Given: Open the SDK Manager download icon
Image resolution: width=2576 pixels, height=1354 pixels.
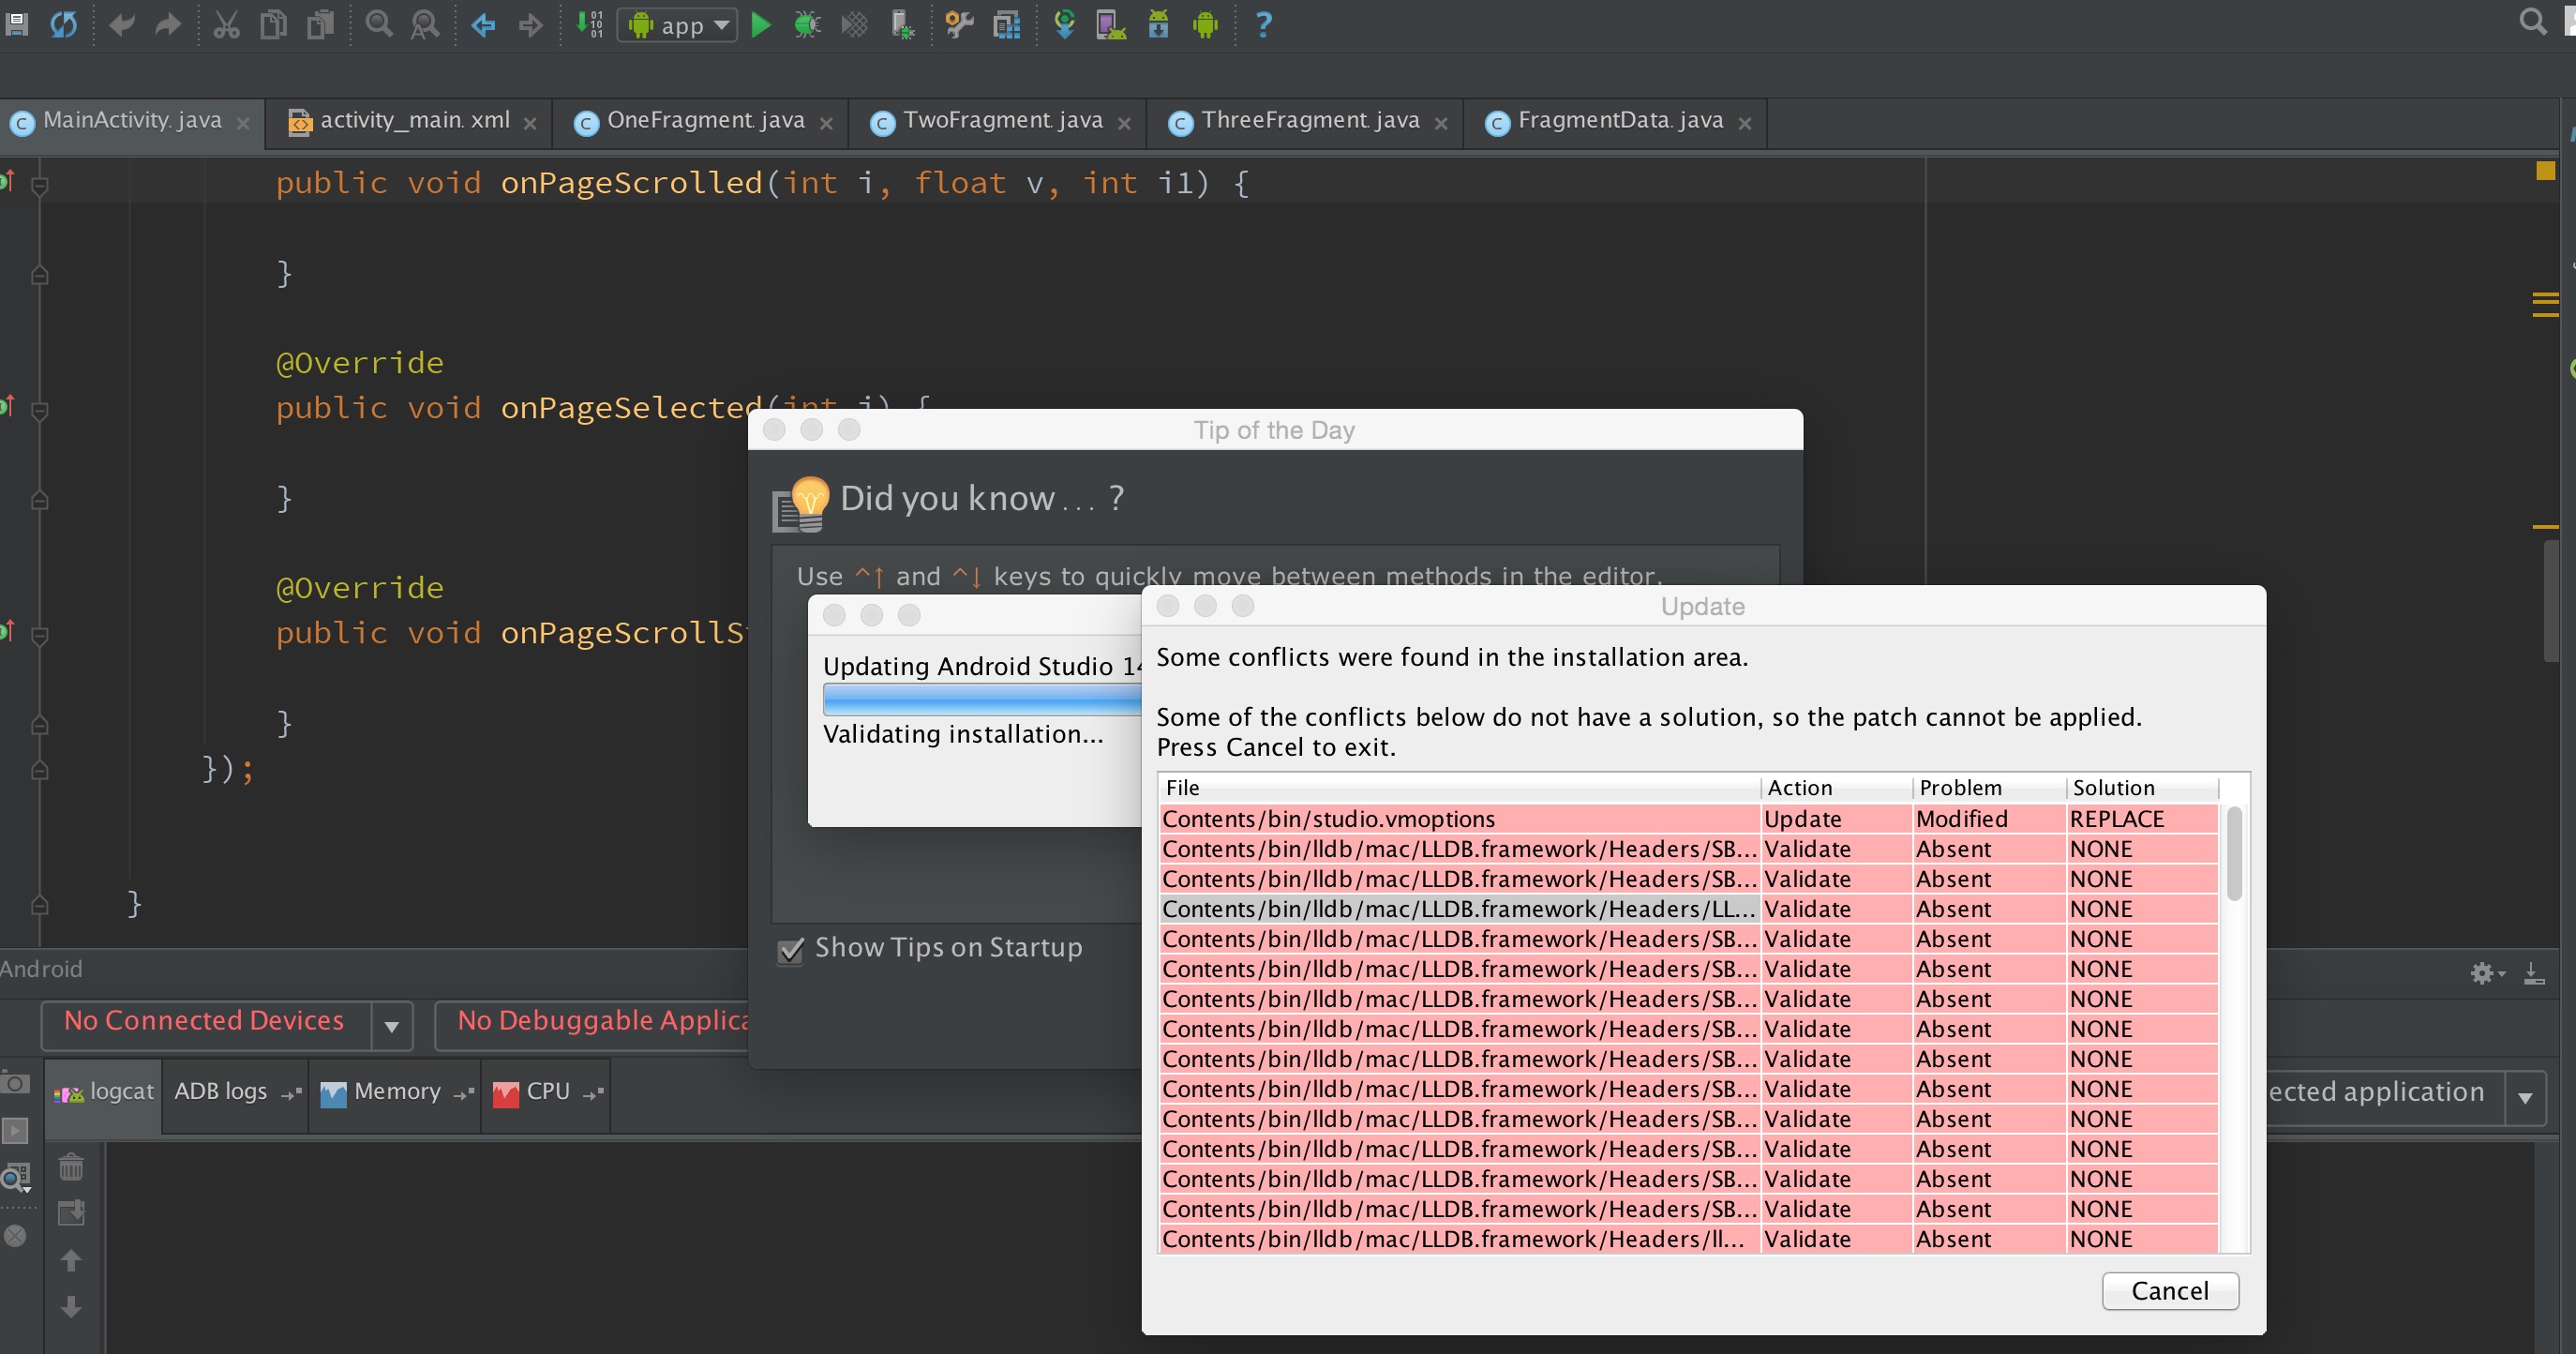Looking at the screenshot, I should point(1158,24).
